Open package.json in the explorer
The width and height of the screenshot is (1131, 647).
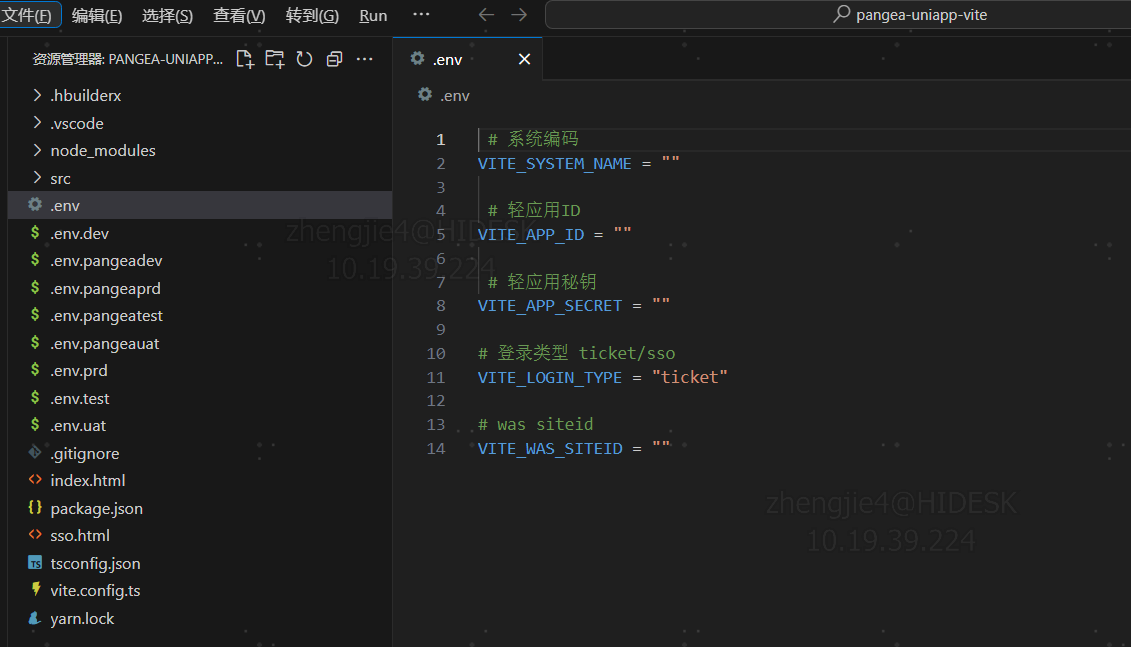(200, 509)
